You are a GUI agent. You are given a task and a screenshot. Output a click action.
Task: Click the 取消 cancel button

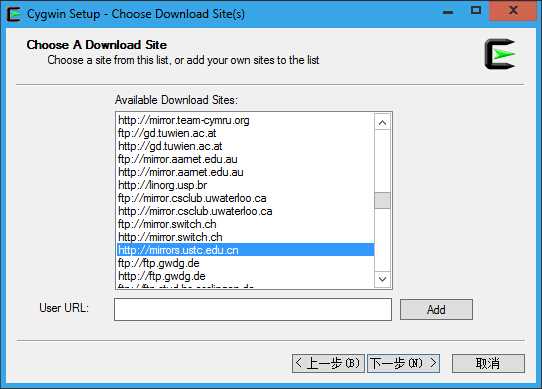coord(488,363)
